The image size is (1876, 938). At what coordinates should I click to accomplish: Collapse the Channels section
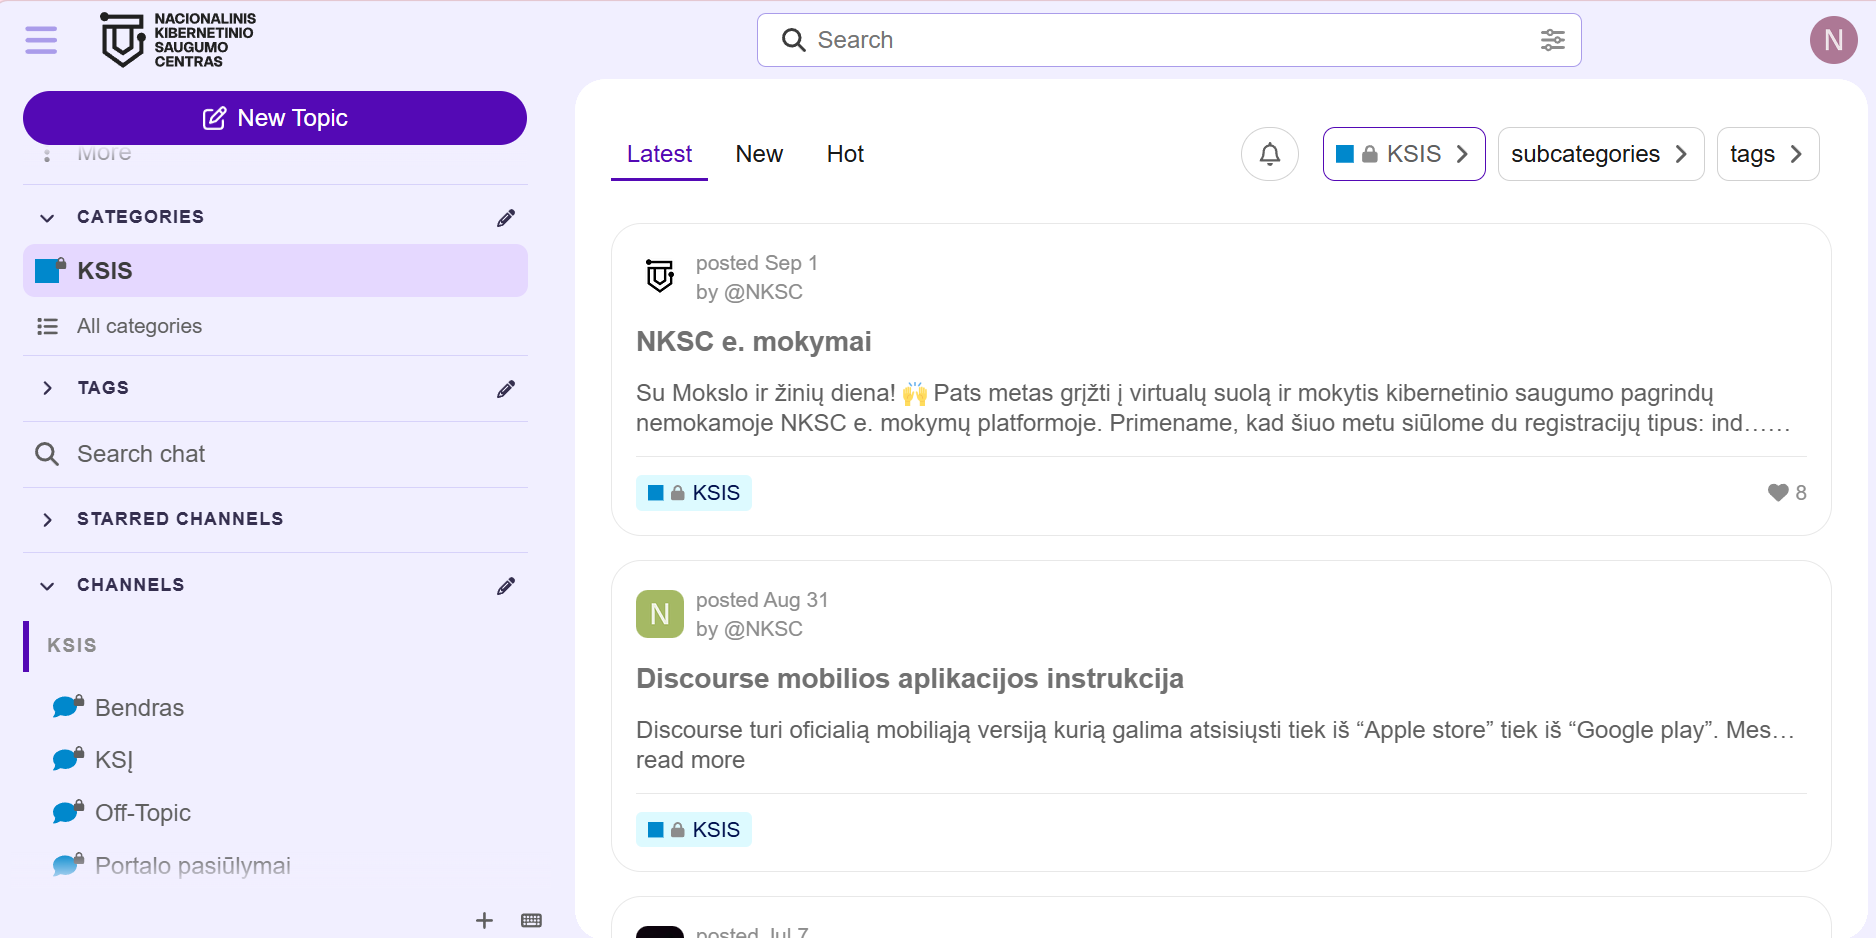point(47,585)
